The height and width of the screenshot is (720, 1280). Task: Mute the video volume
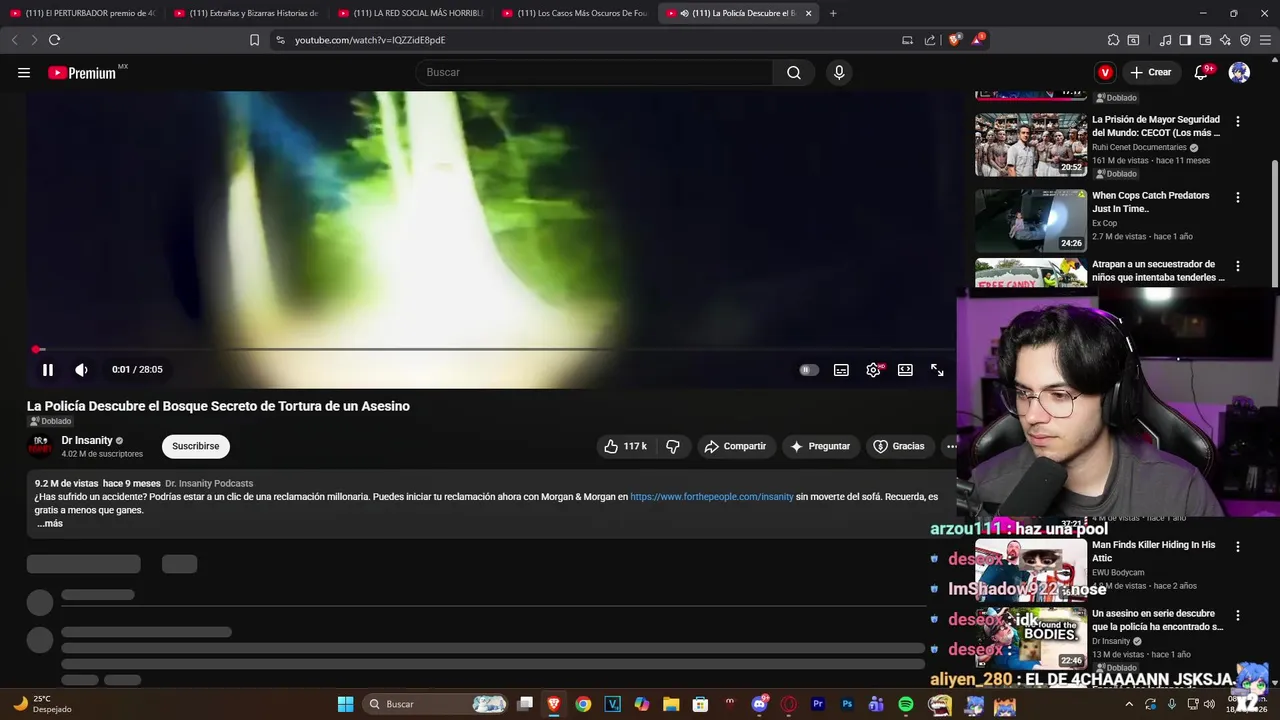(x=82, y=370)
